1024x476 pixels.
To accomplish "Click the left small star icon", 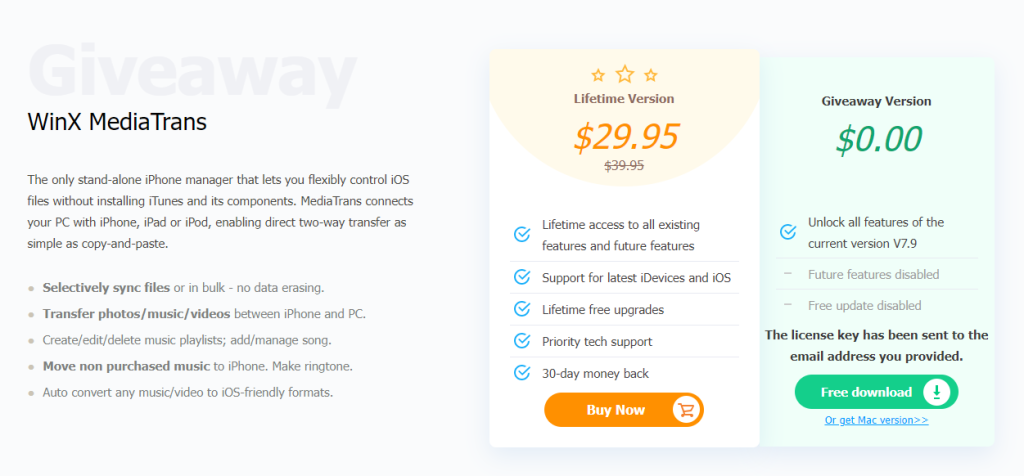I will click(x=598, y=75).
